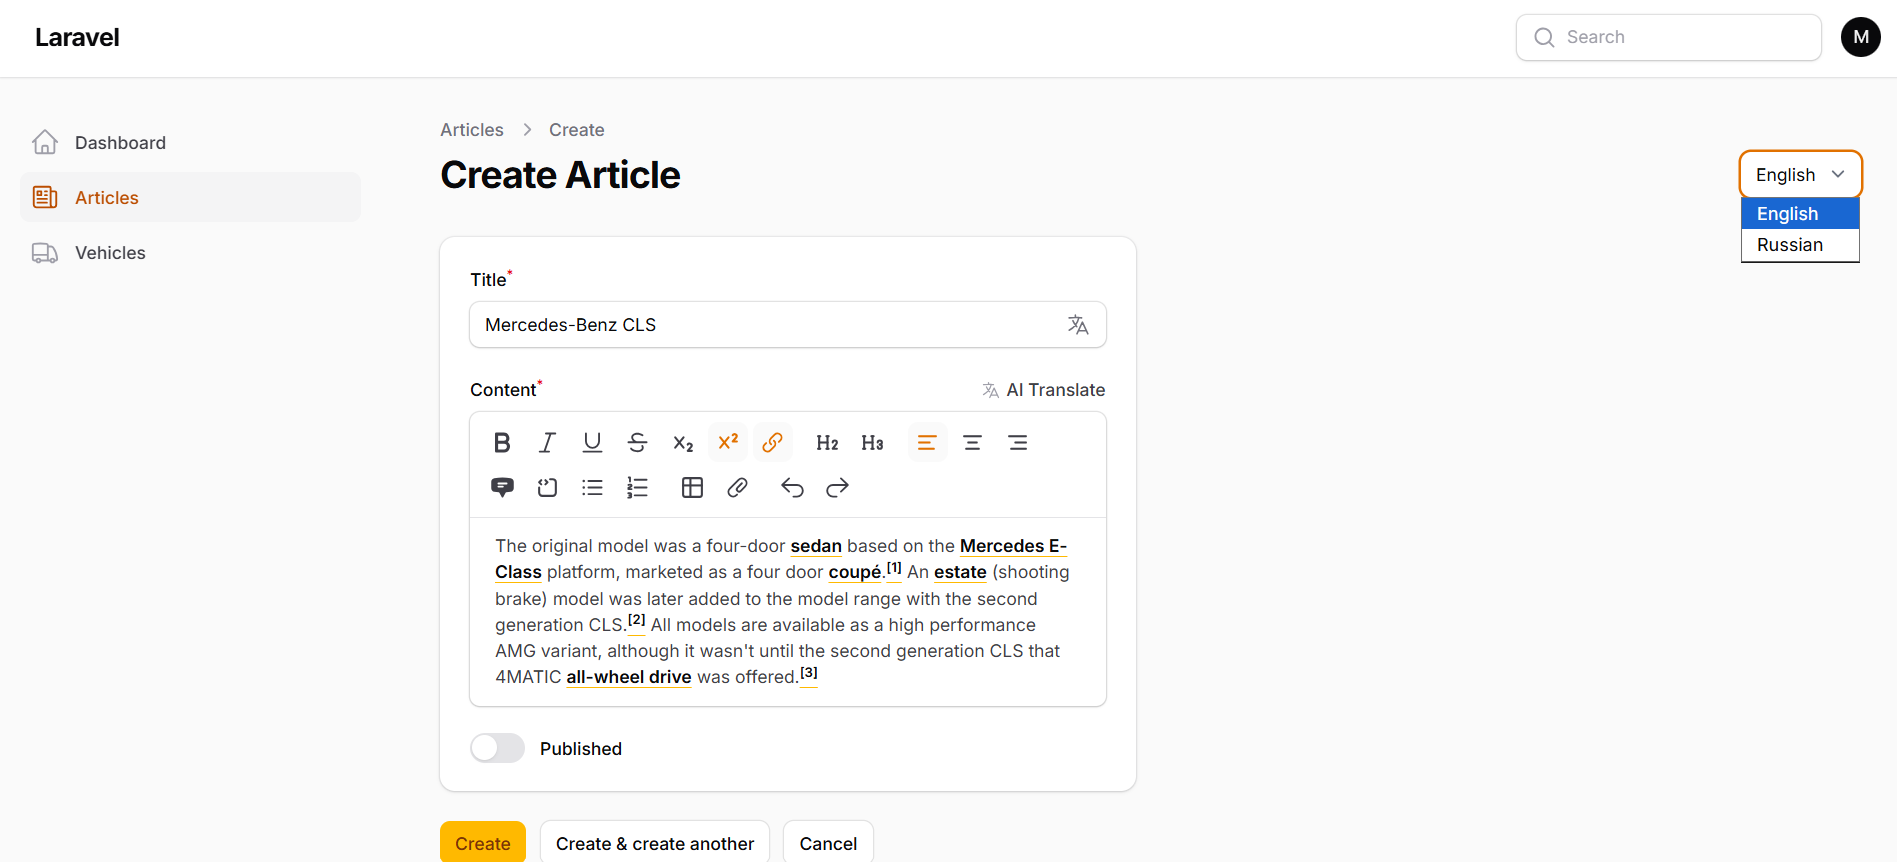Screen dimensions: 1897x862
Task: Toggle bold formatting in the content editor
Action: tap(502, 443)
